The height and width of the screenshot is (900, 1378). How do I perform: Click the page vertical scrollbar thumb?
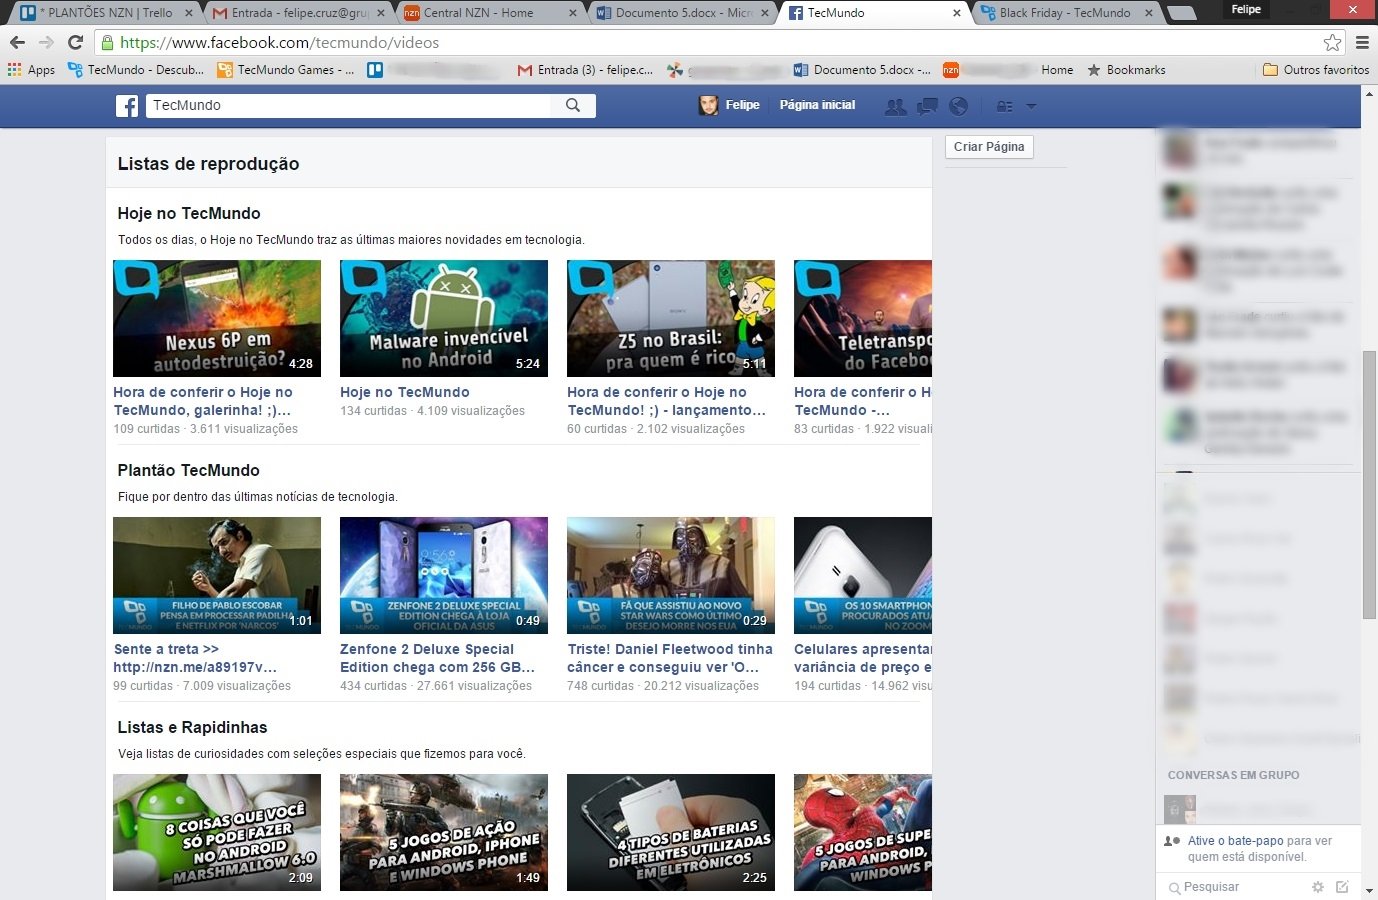(1369, 484)
